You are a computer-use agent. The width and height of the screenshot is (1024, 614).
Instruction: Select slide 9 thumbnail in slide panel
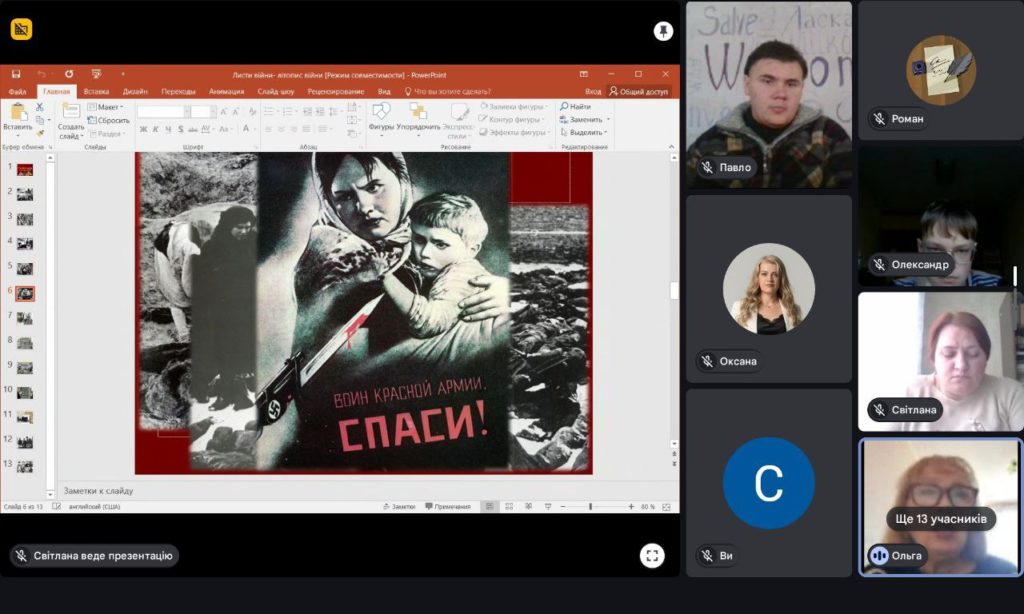point(25,368)
